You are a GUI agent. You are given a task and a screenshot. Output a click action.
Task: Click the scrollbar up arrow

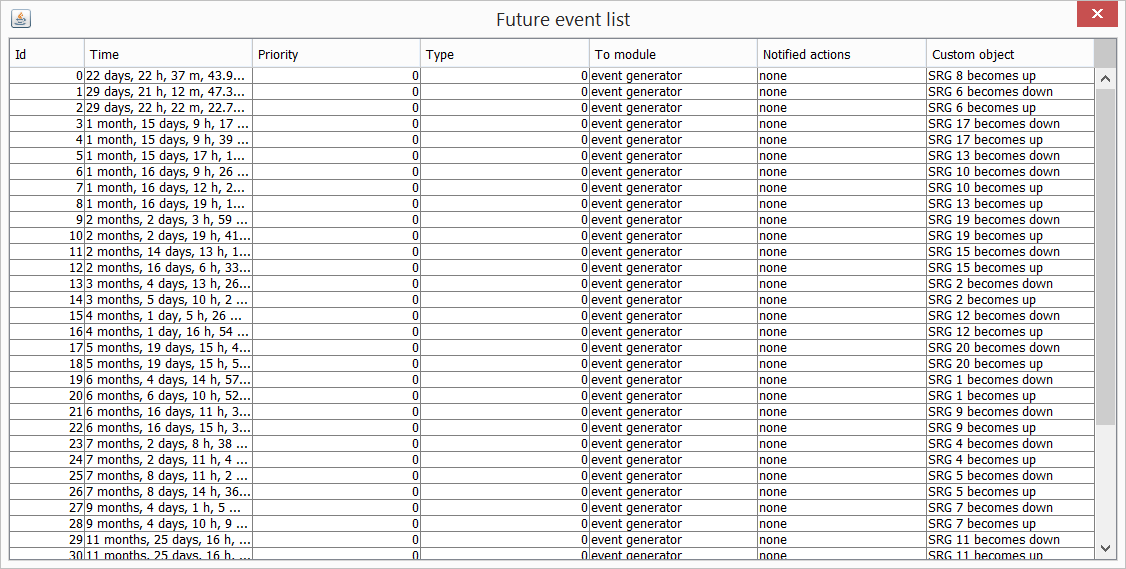[1105, 78]
